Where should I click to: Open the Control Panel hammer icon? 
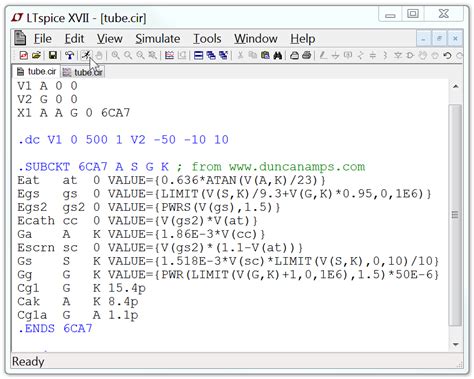(x=70, y=55)
